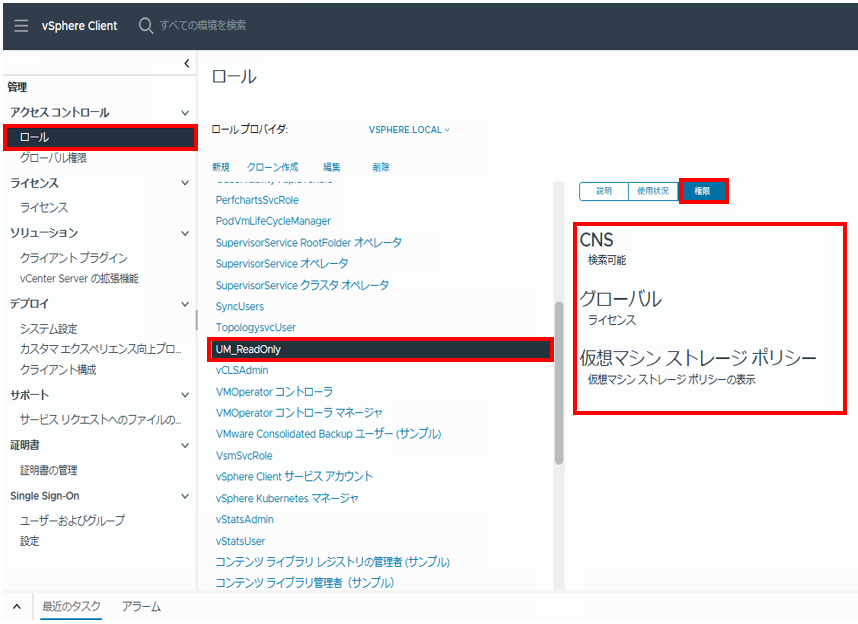The image size is (858, 624).
Task: Open the ライセンス sub-item page
Action: coord(44,207)
